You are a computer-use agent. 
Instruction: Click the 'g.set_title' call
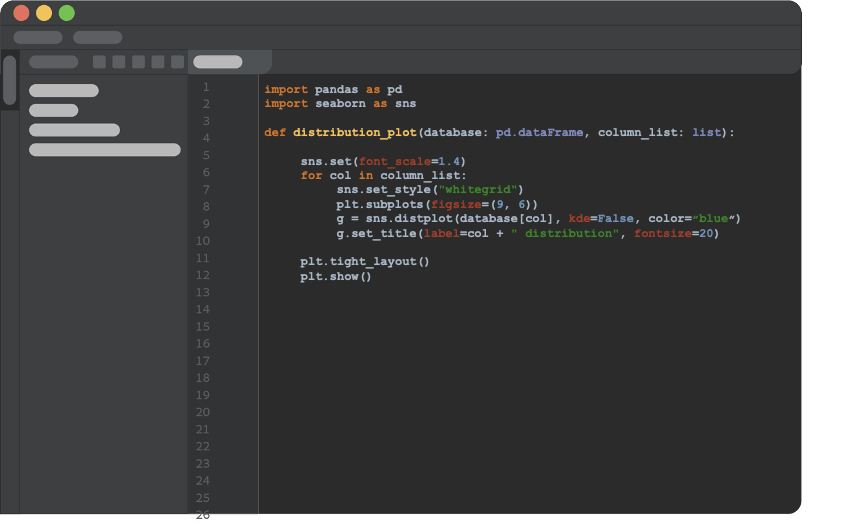click(x=377, y=234)
